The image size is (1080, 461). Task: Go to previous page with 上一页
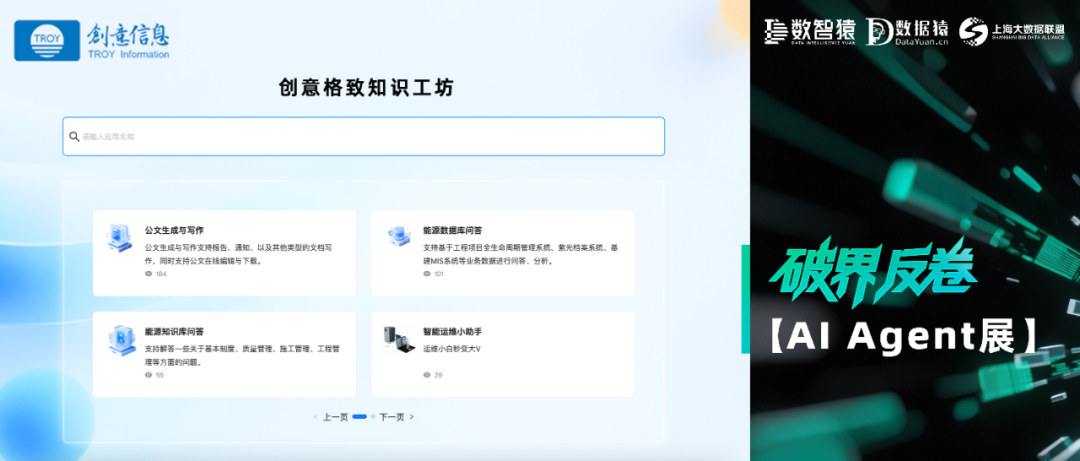[x=335, y=417]
